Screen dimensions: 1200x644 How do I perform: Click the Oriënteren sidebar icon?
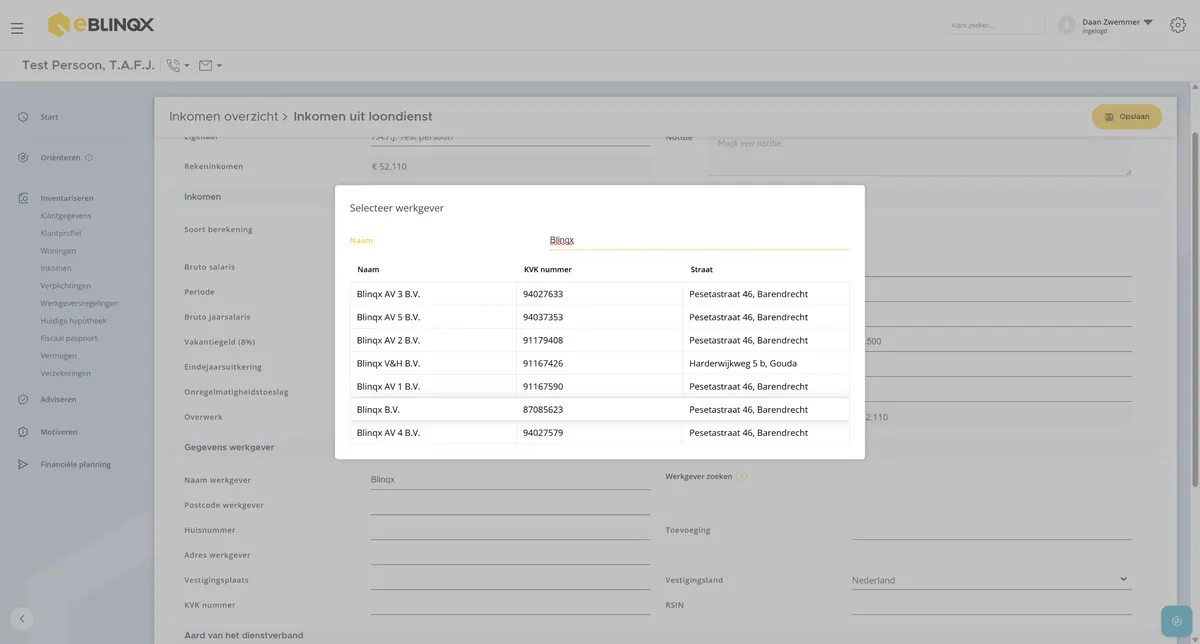click(23, 157)
